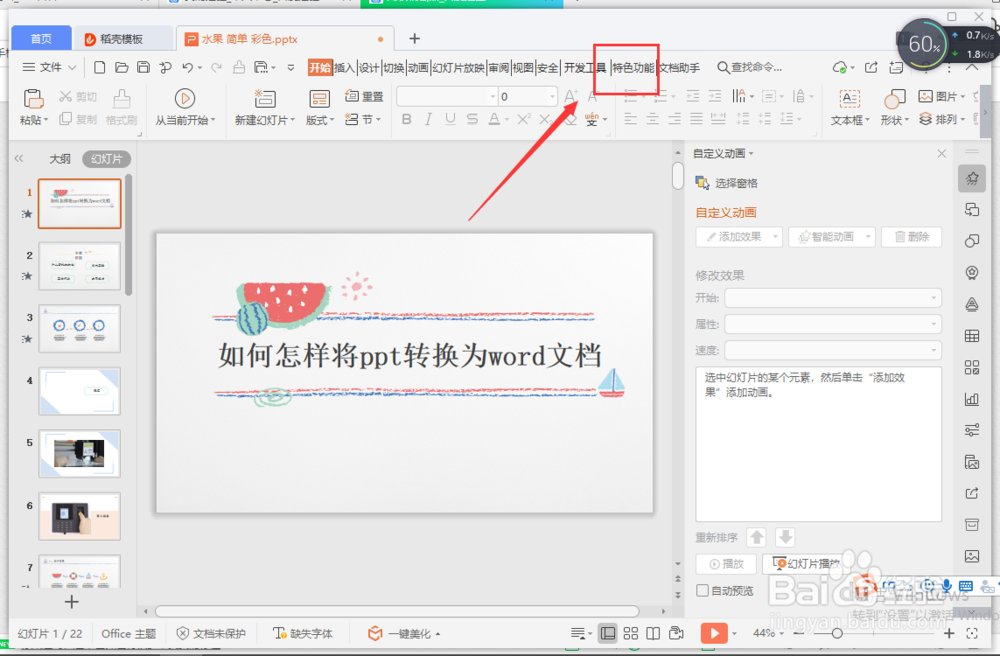Viewport: 1000px width, 656px height.
Task: Start slideshow from current slide (从当前开始)
Action: [186, 107]
